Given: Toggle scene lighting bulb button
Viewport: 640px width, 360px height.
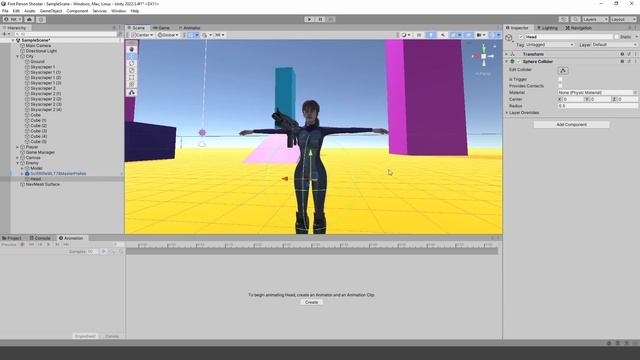Looking at the screenshot, I should pyautogui.click(x=431, y=35).
